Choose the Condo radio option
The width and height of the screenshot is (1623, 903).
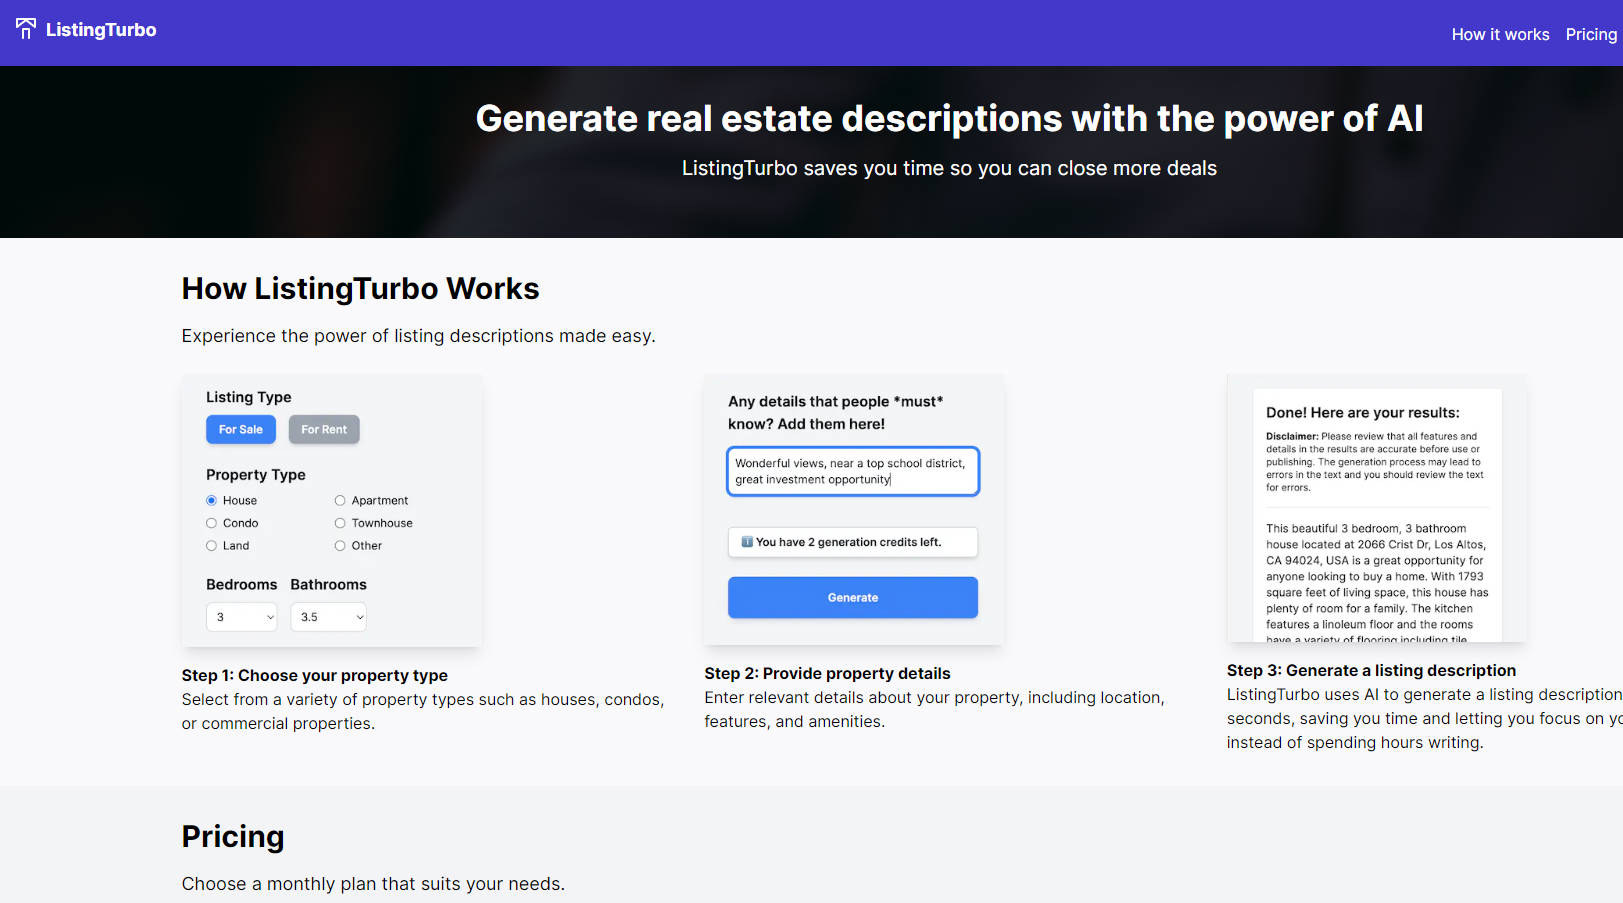point(211,523)
